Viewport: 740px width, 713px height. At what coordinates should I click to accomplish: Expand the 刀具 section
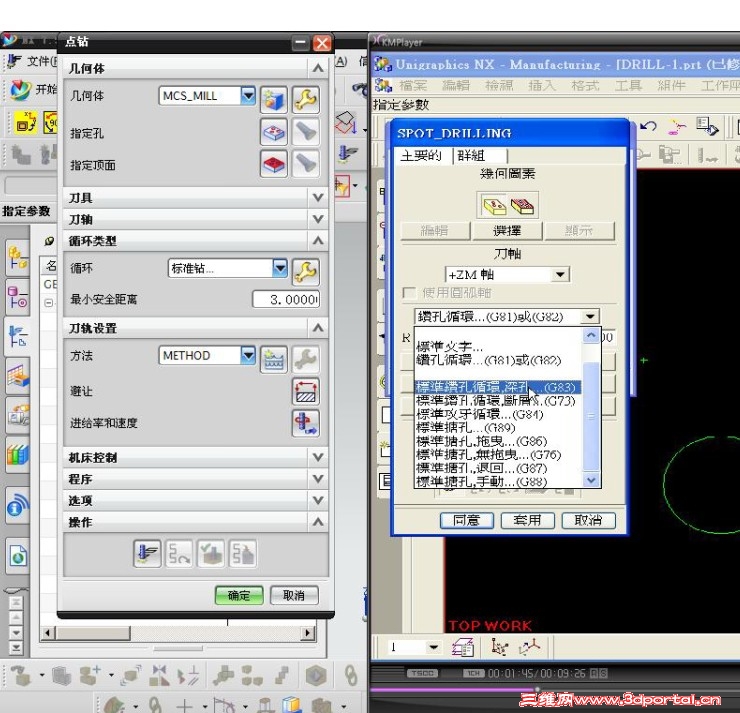tap(318, 198)
